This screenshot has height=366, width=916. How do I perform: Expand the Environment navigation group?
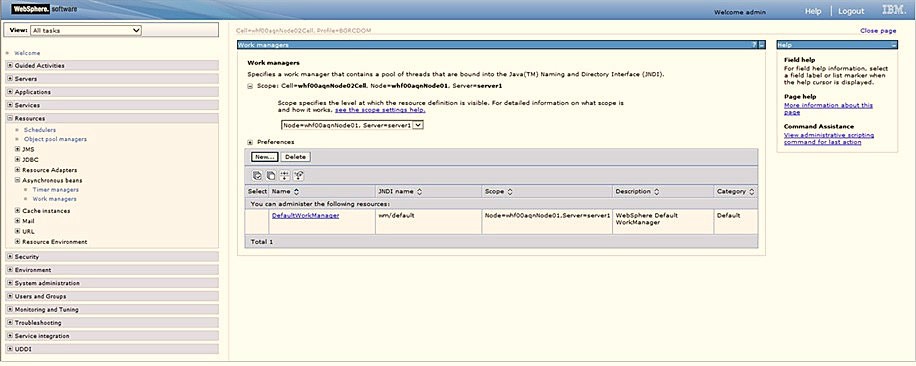pos(10,270)
